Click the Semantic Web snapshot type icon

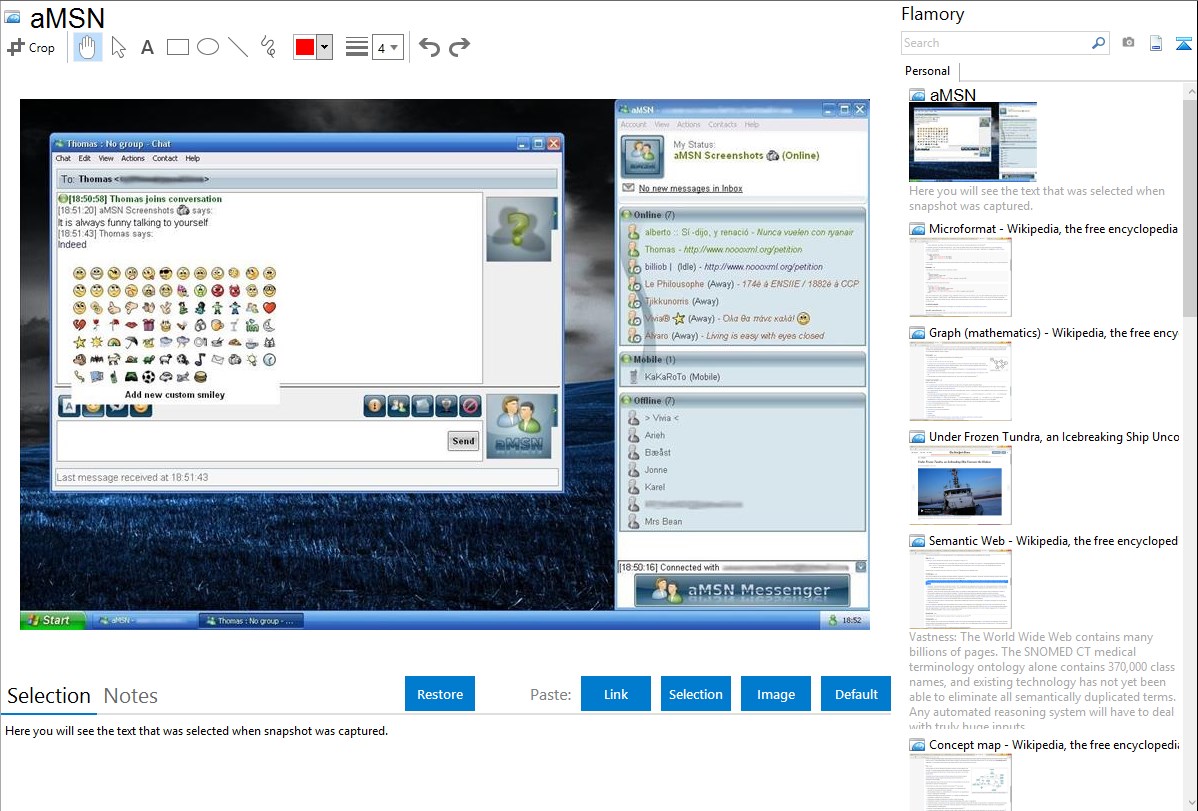point(917,540)
